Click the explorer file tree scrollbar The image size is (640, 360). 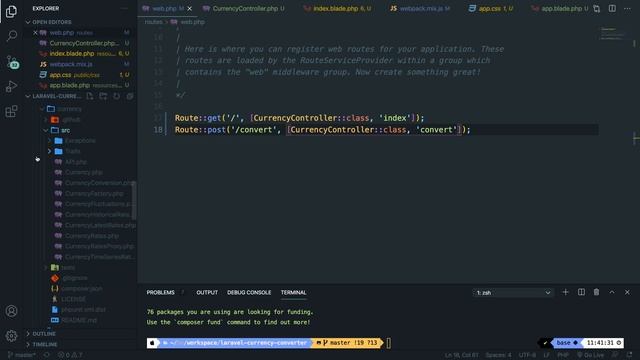click(134, 200)
